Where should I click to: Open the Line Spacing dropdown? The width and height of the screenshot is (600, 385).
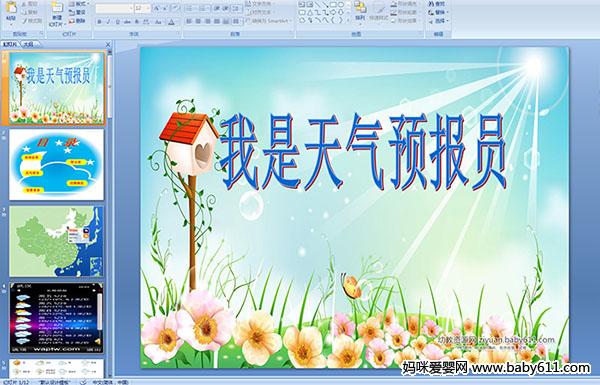(237, 8)
